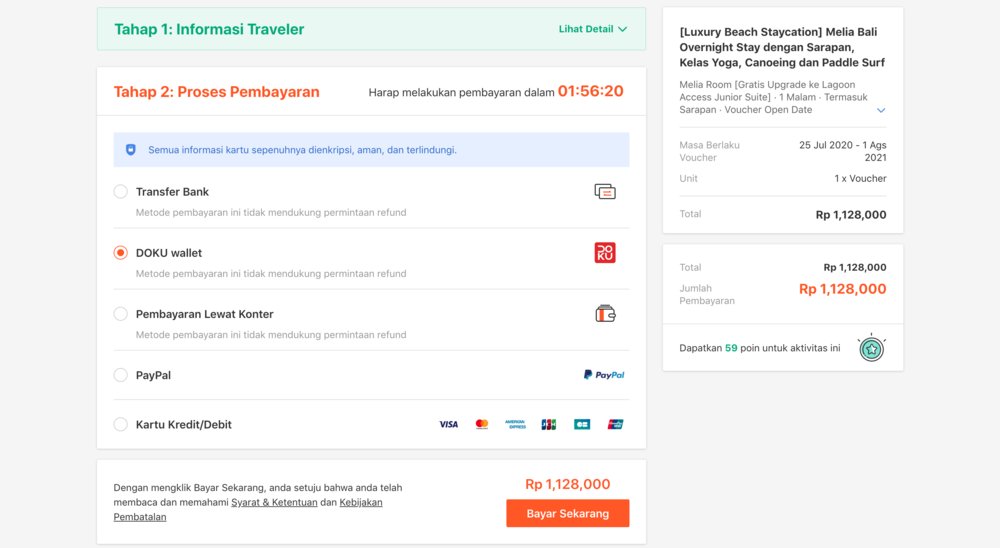The width and height of the screenshot is (1000, 548).
Task: Open the Kebijakan Pembatalan link
Action: click(360, 502)
